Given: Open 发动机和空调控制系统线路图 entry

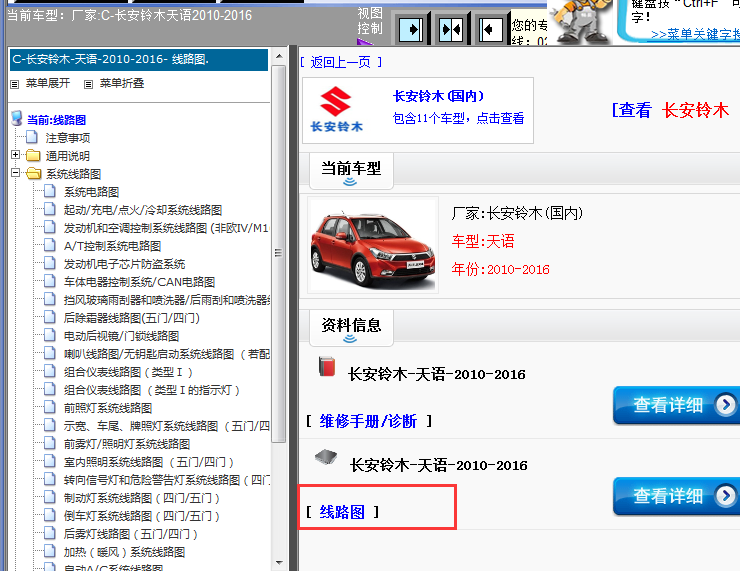Looking at the screenshot, I should point(166,227).
